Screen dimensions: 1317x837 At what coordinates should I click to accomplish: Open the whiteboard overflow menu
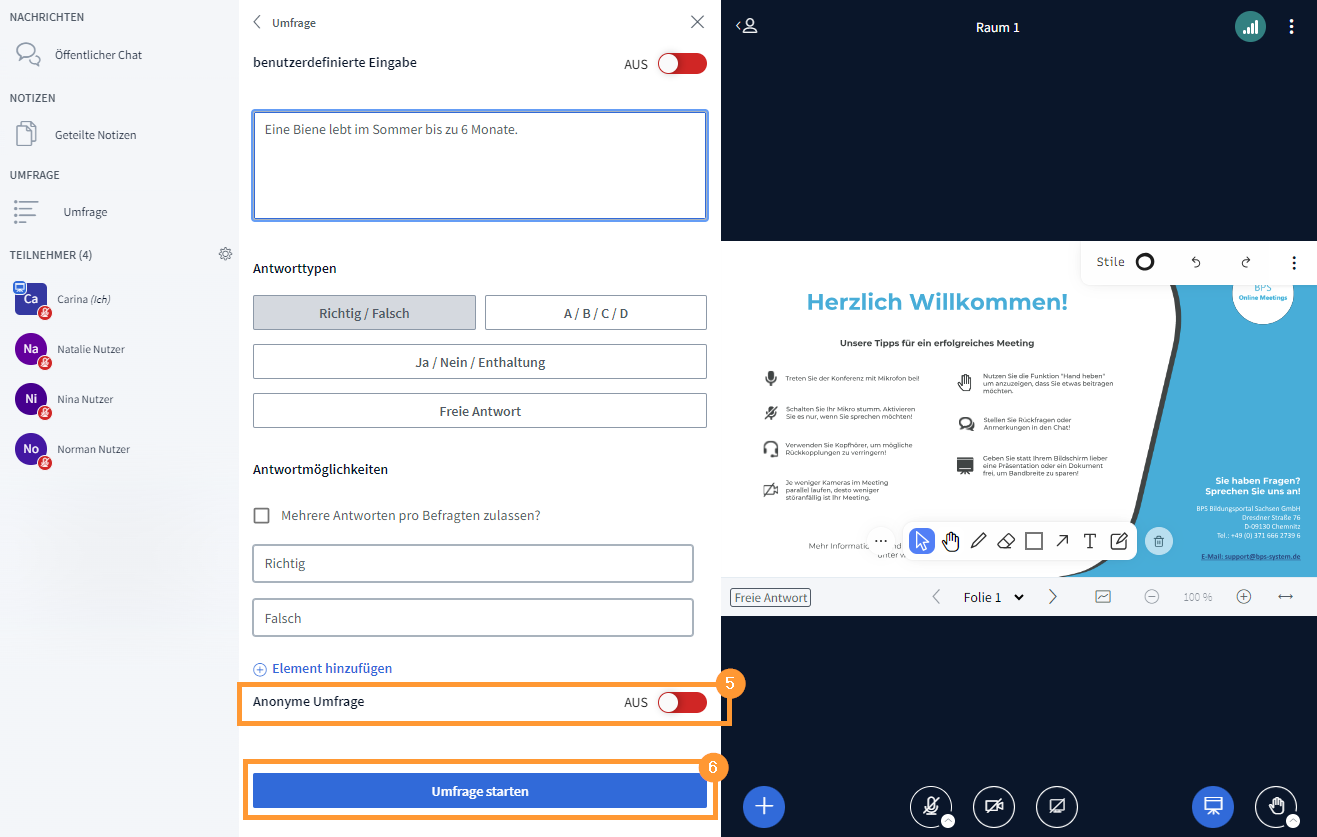tap(1294, 262)
